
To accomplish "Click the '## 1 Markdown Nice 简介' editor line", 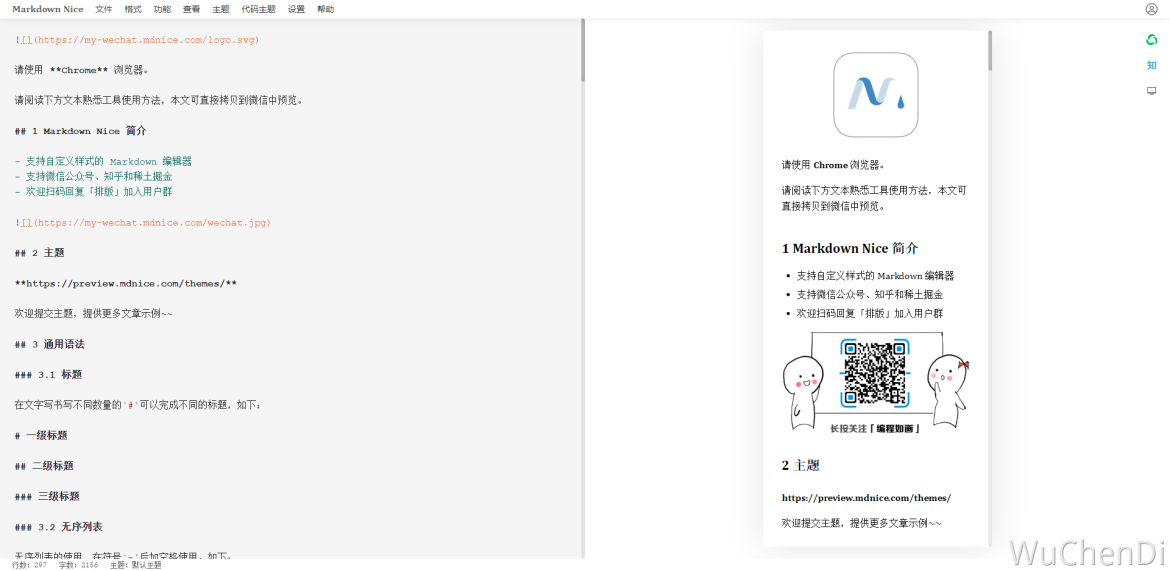I will pyautogui.click(x=81, y=131).
